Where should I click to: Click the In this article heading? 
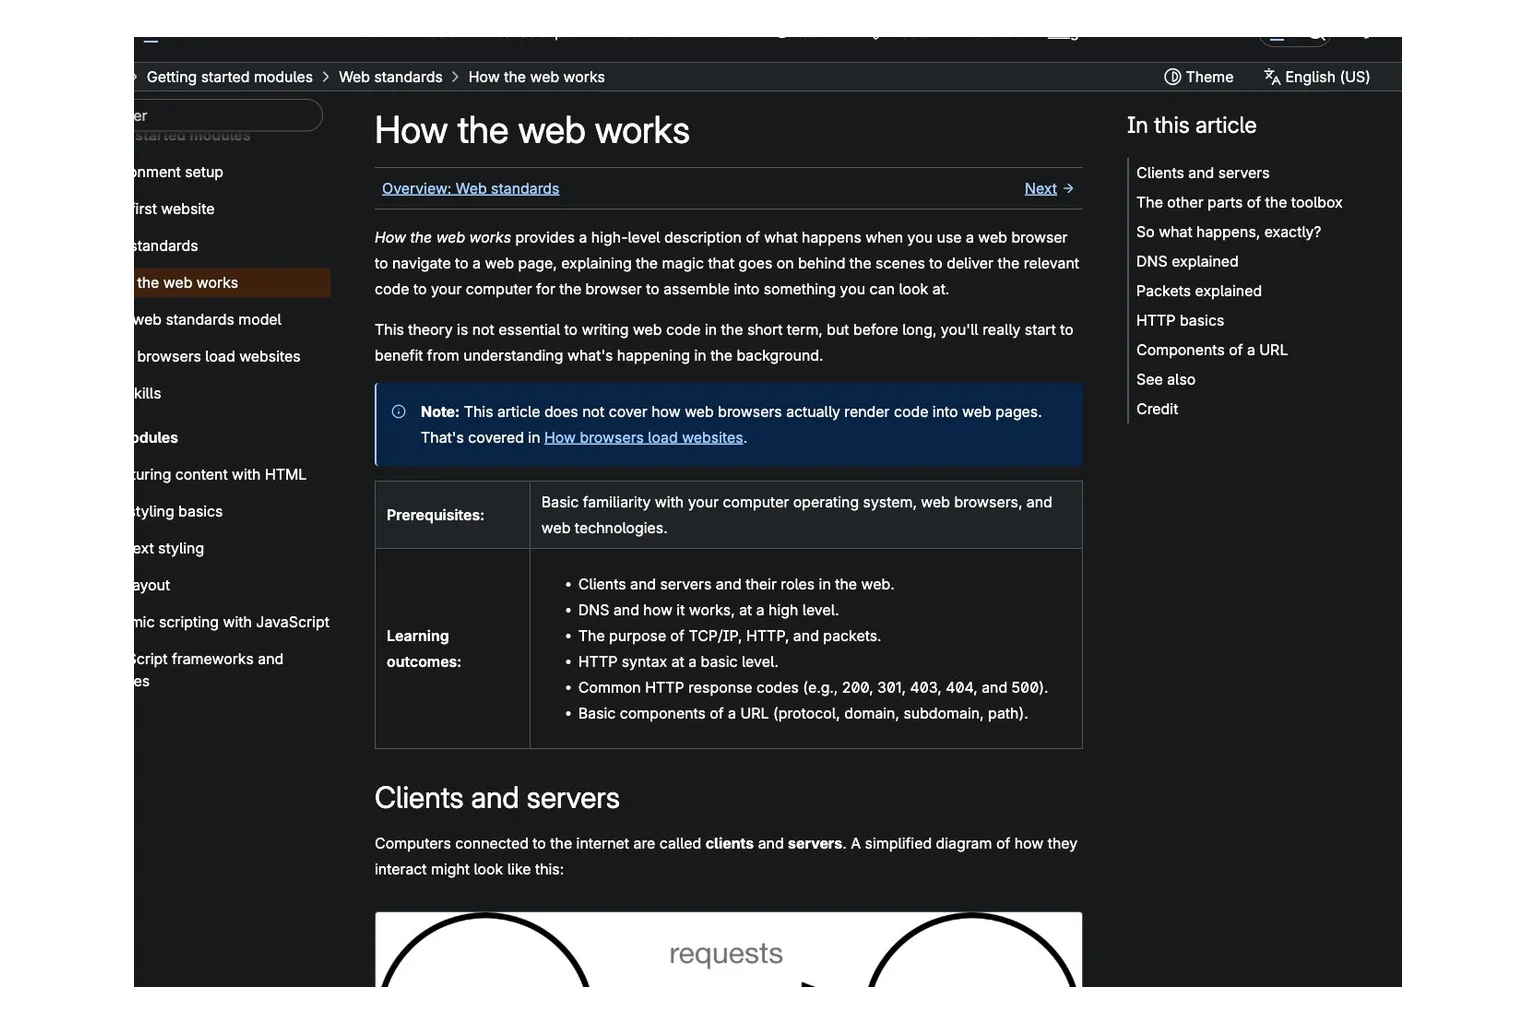(1191, 125)
